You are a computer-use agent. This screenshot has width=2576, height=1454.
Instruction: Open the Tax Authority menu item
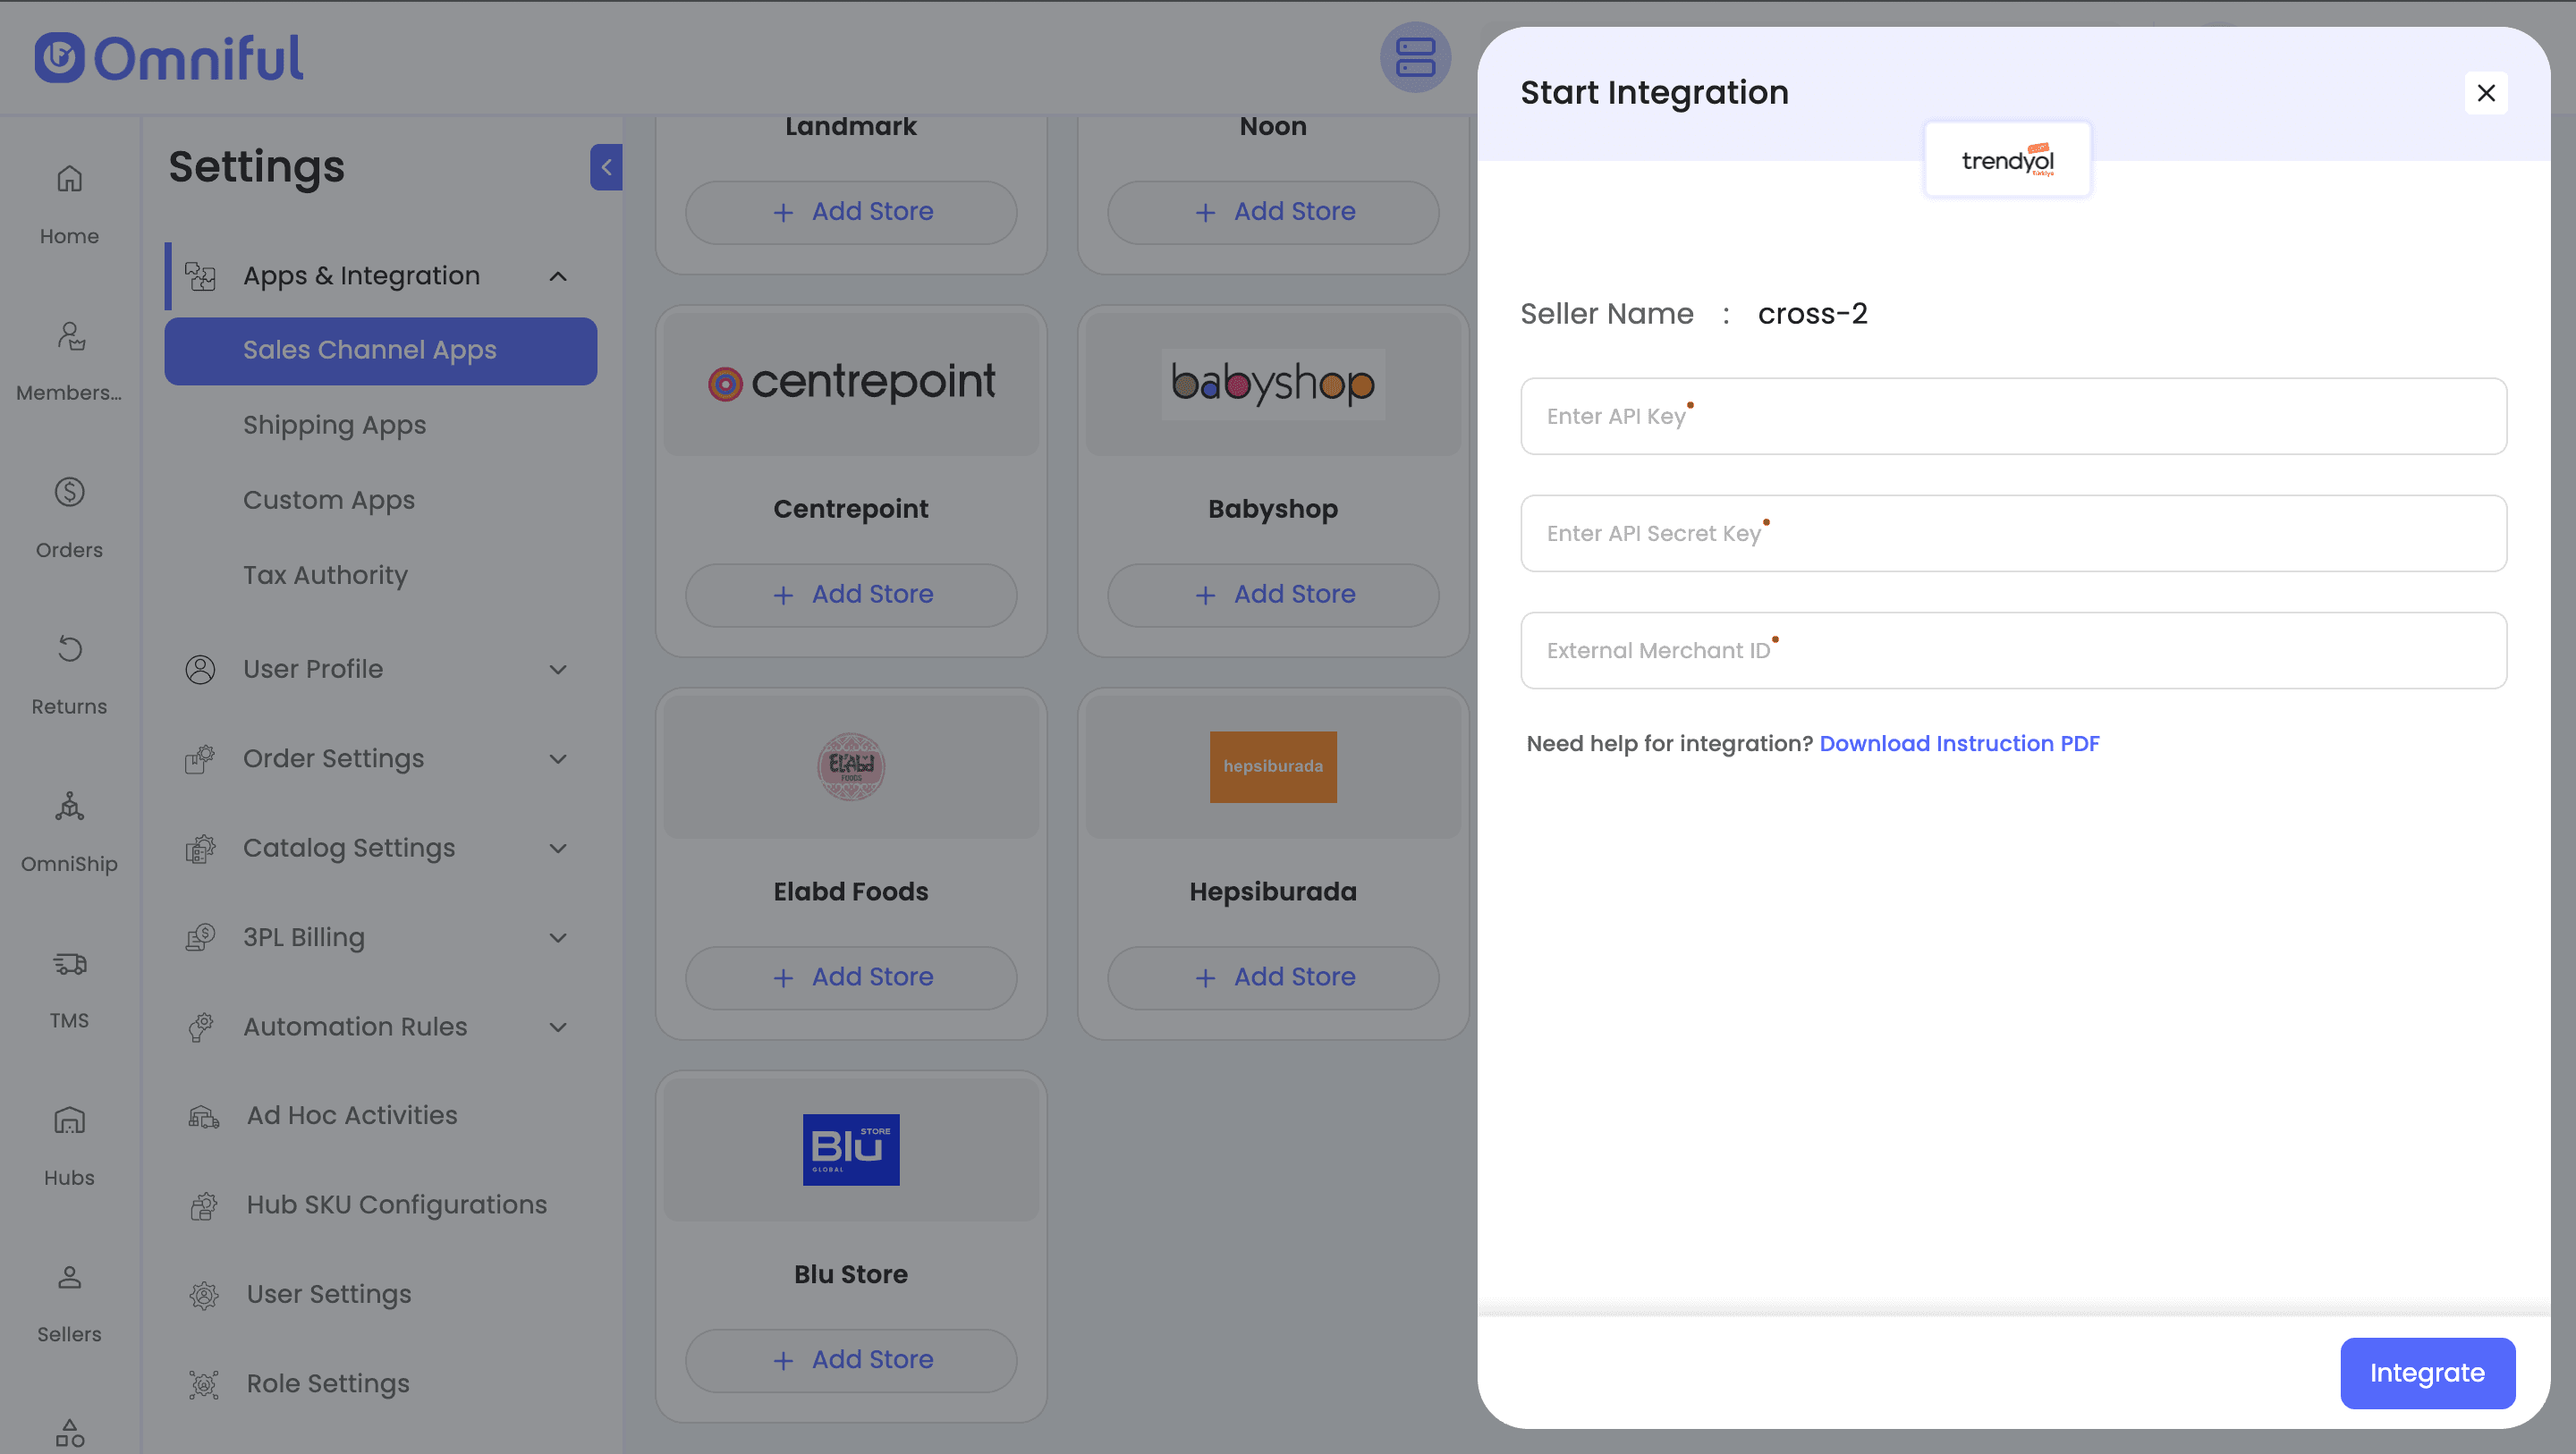(325, 575)
